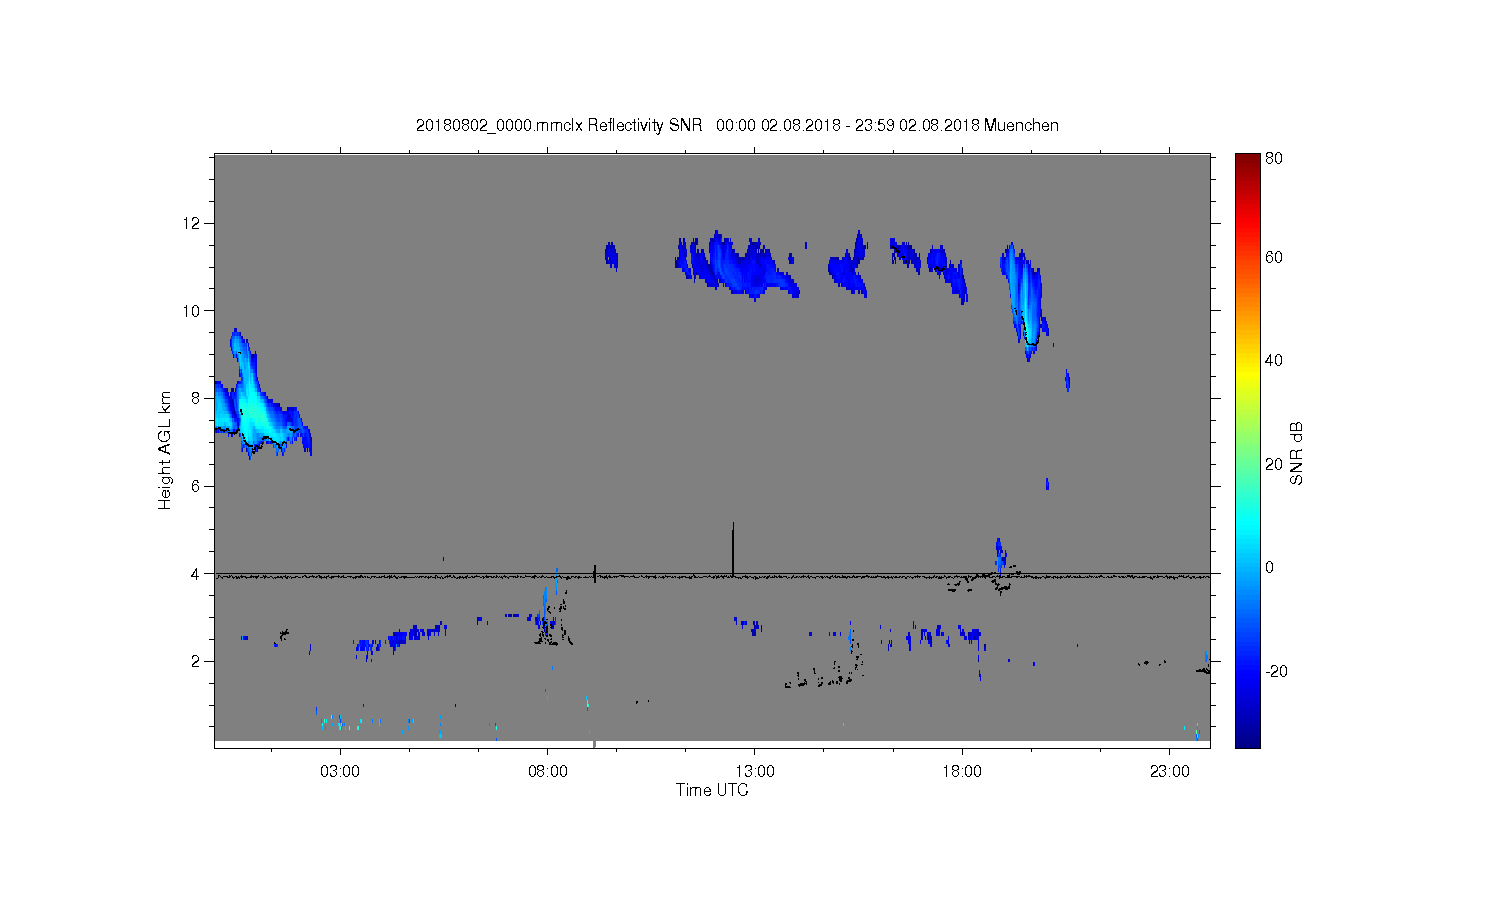This screenshot has height=900, width=1500.
Task: Click the '2' height tick label
Action: 196,661
